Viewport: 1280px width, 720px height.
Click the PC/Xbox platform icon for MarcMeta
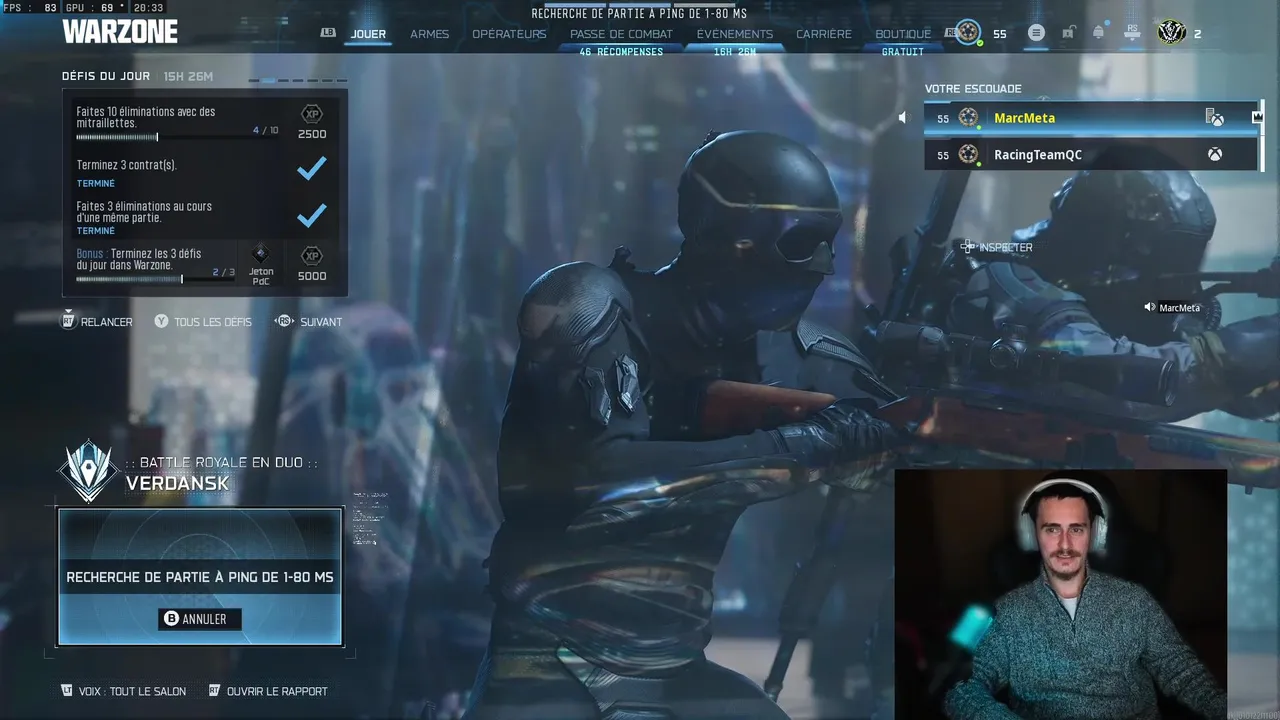click(1214, 118)
